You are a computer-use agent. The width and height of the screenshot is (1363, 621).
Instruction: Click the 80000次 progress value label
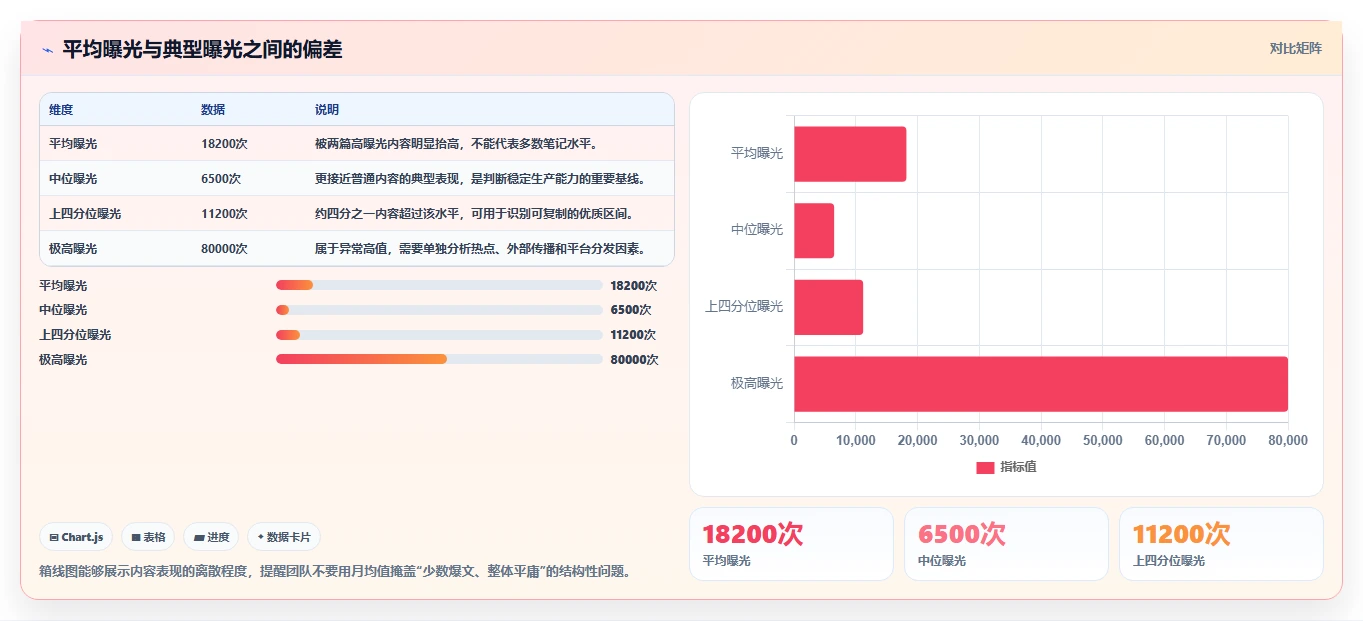coord(634,360)
